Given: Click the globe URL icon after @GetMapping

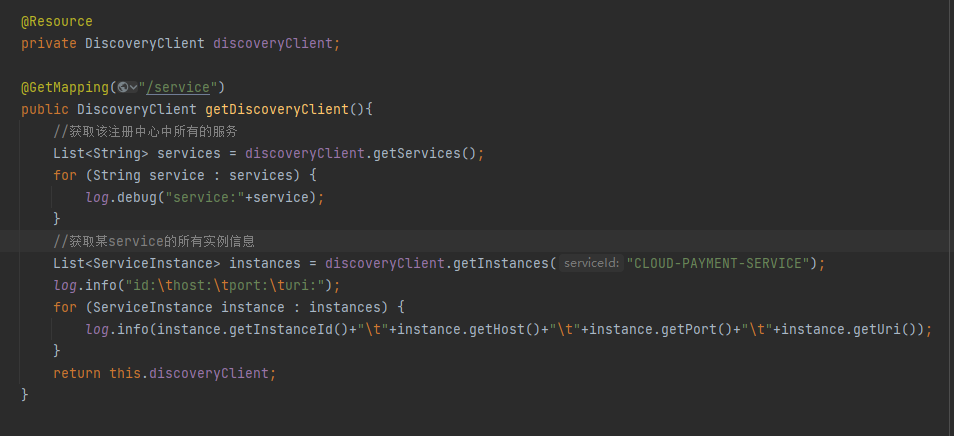Looking at the screenshot, I should click(122, 87).
